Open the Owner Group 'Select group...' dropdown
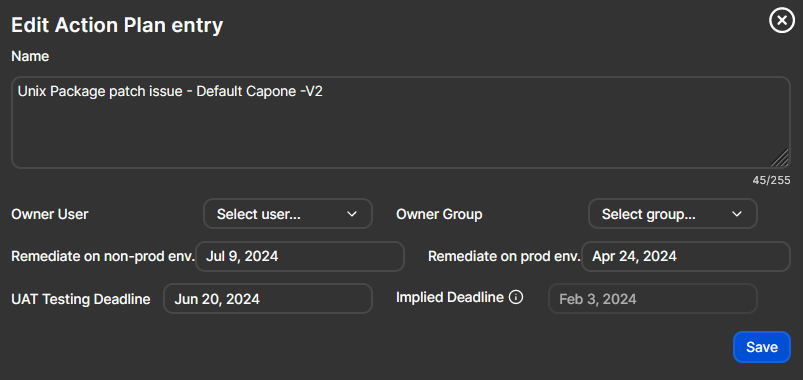Viewport: 803px width, 380px height. [672, 214]
